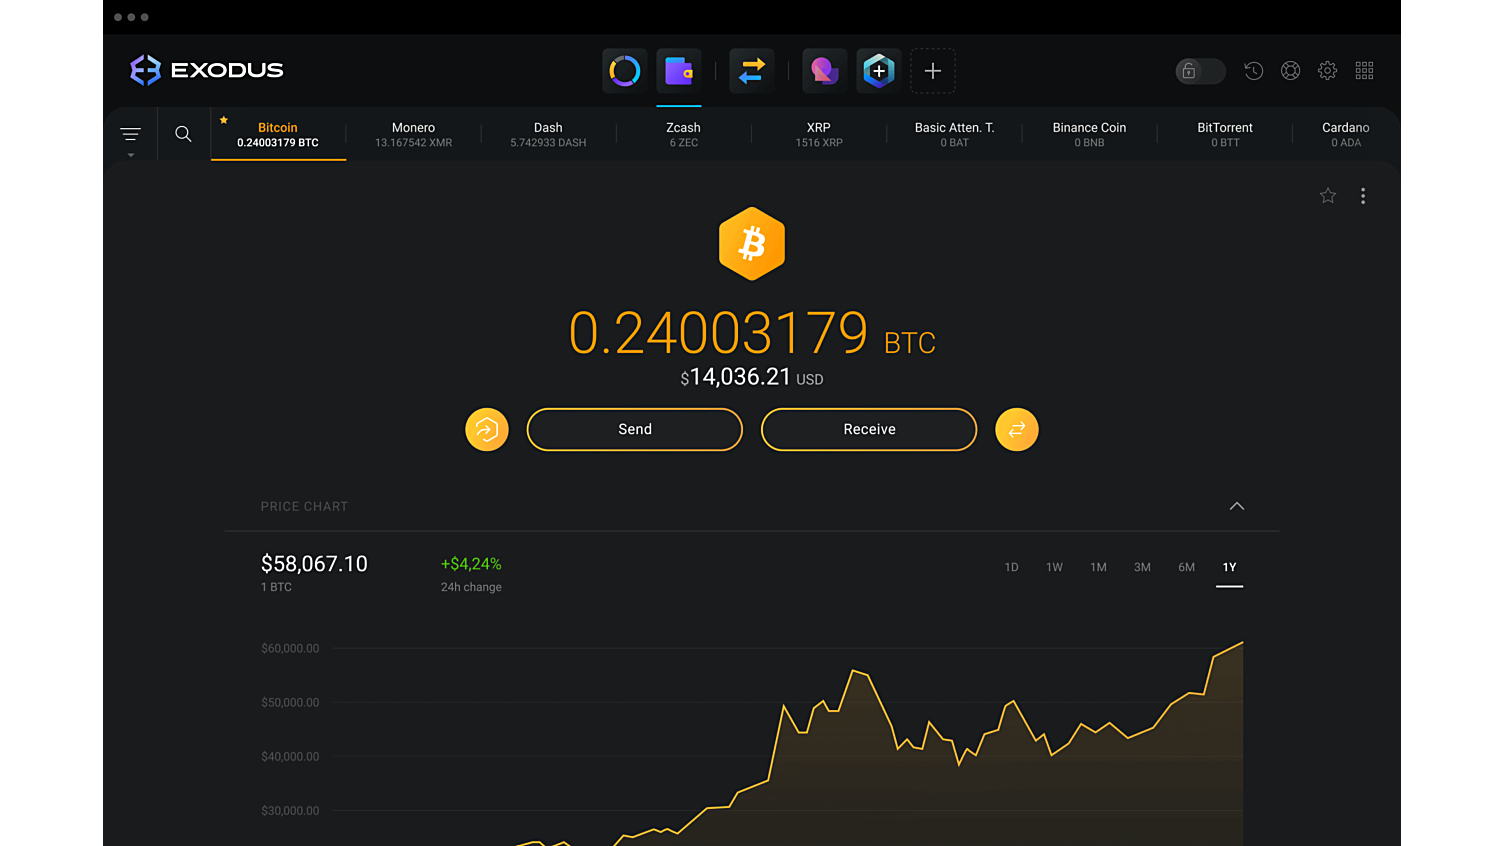Click the Send button
Screen dimensions: 1504x846
pos(635,429)
